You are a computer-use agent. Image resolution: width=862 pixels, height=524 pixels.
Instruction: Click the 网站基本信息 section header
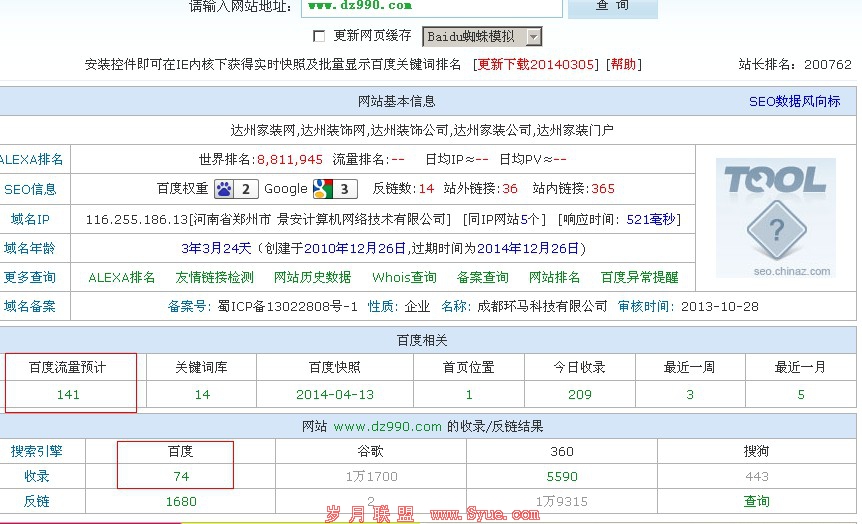pos(396,102)
